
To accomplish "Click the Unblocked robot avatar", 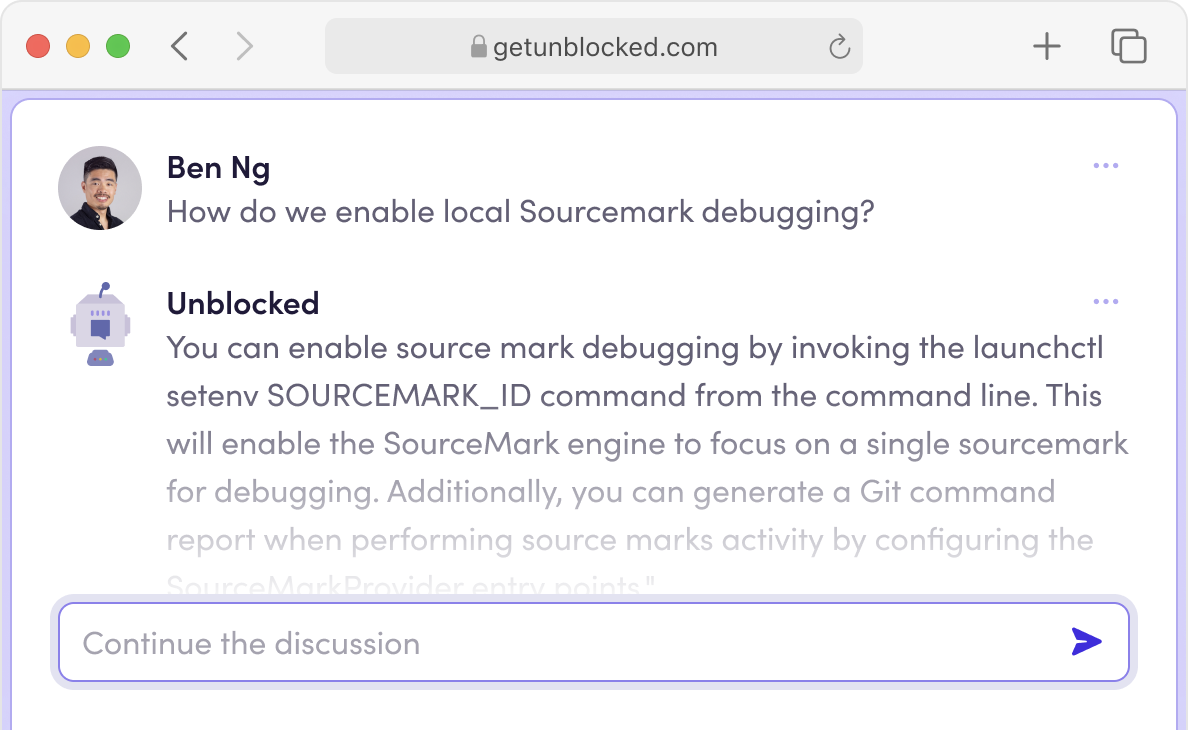I will 100,324.
